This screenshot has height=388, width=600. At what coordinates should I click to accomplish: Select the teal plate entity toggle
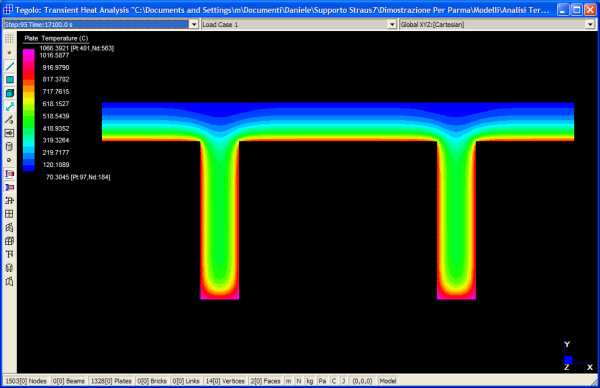[10, 80]
